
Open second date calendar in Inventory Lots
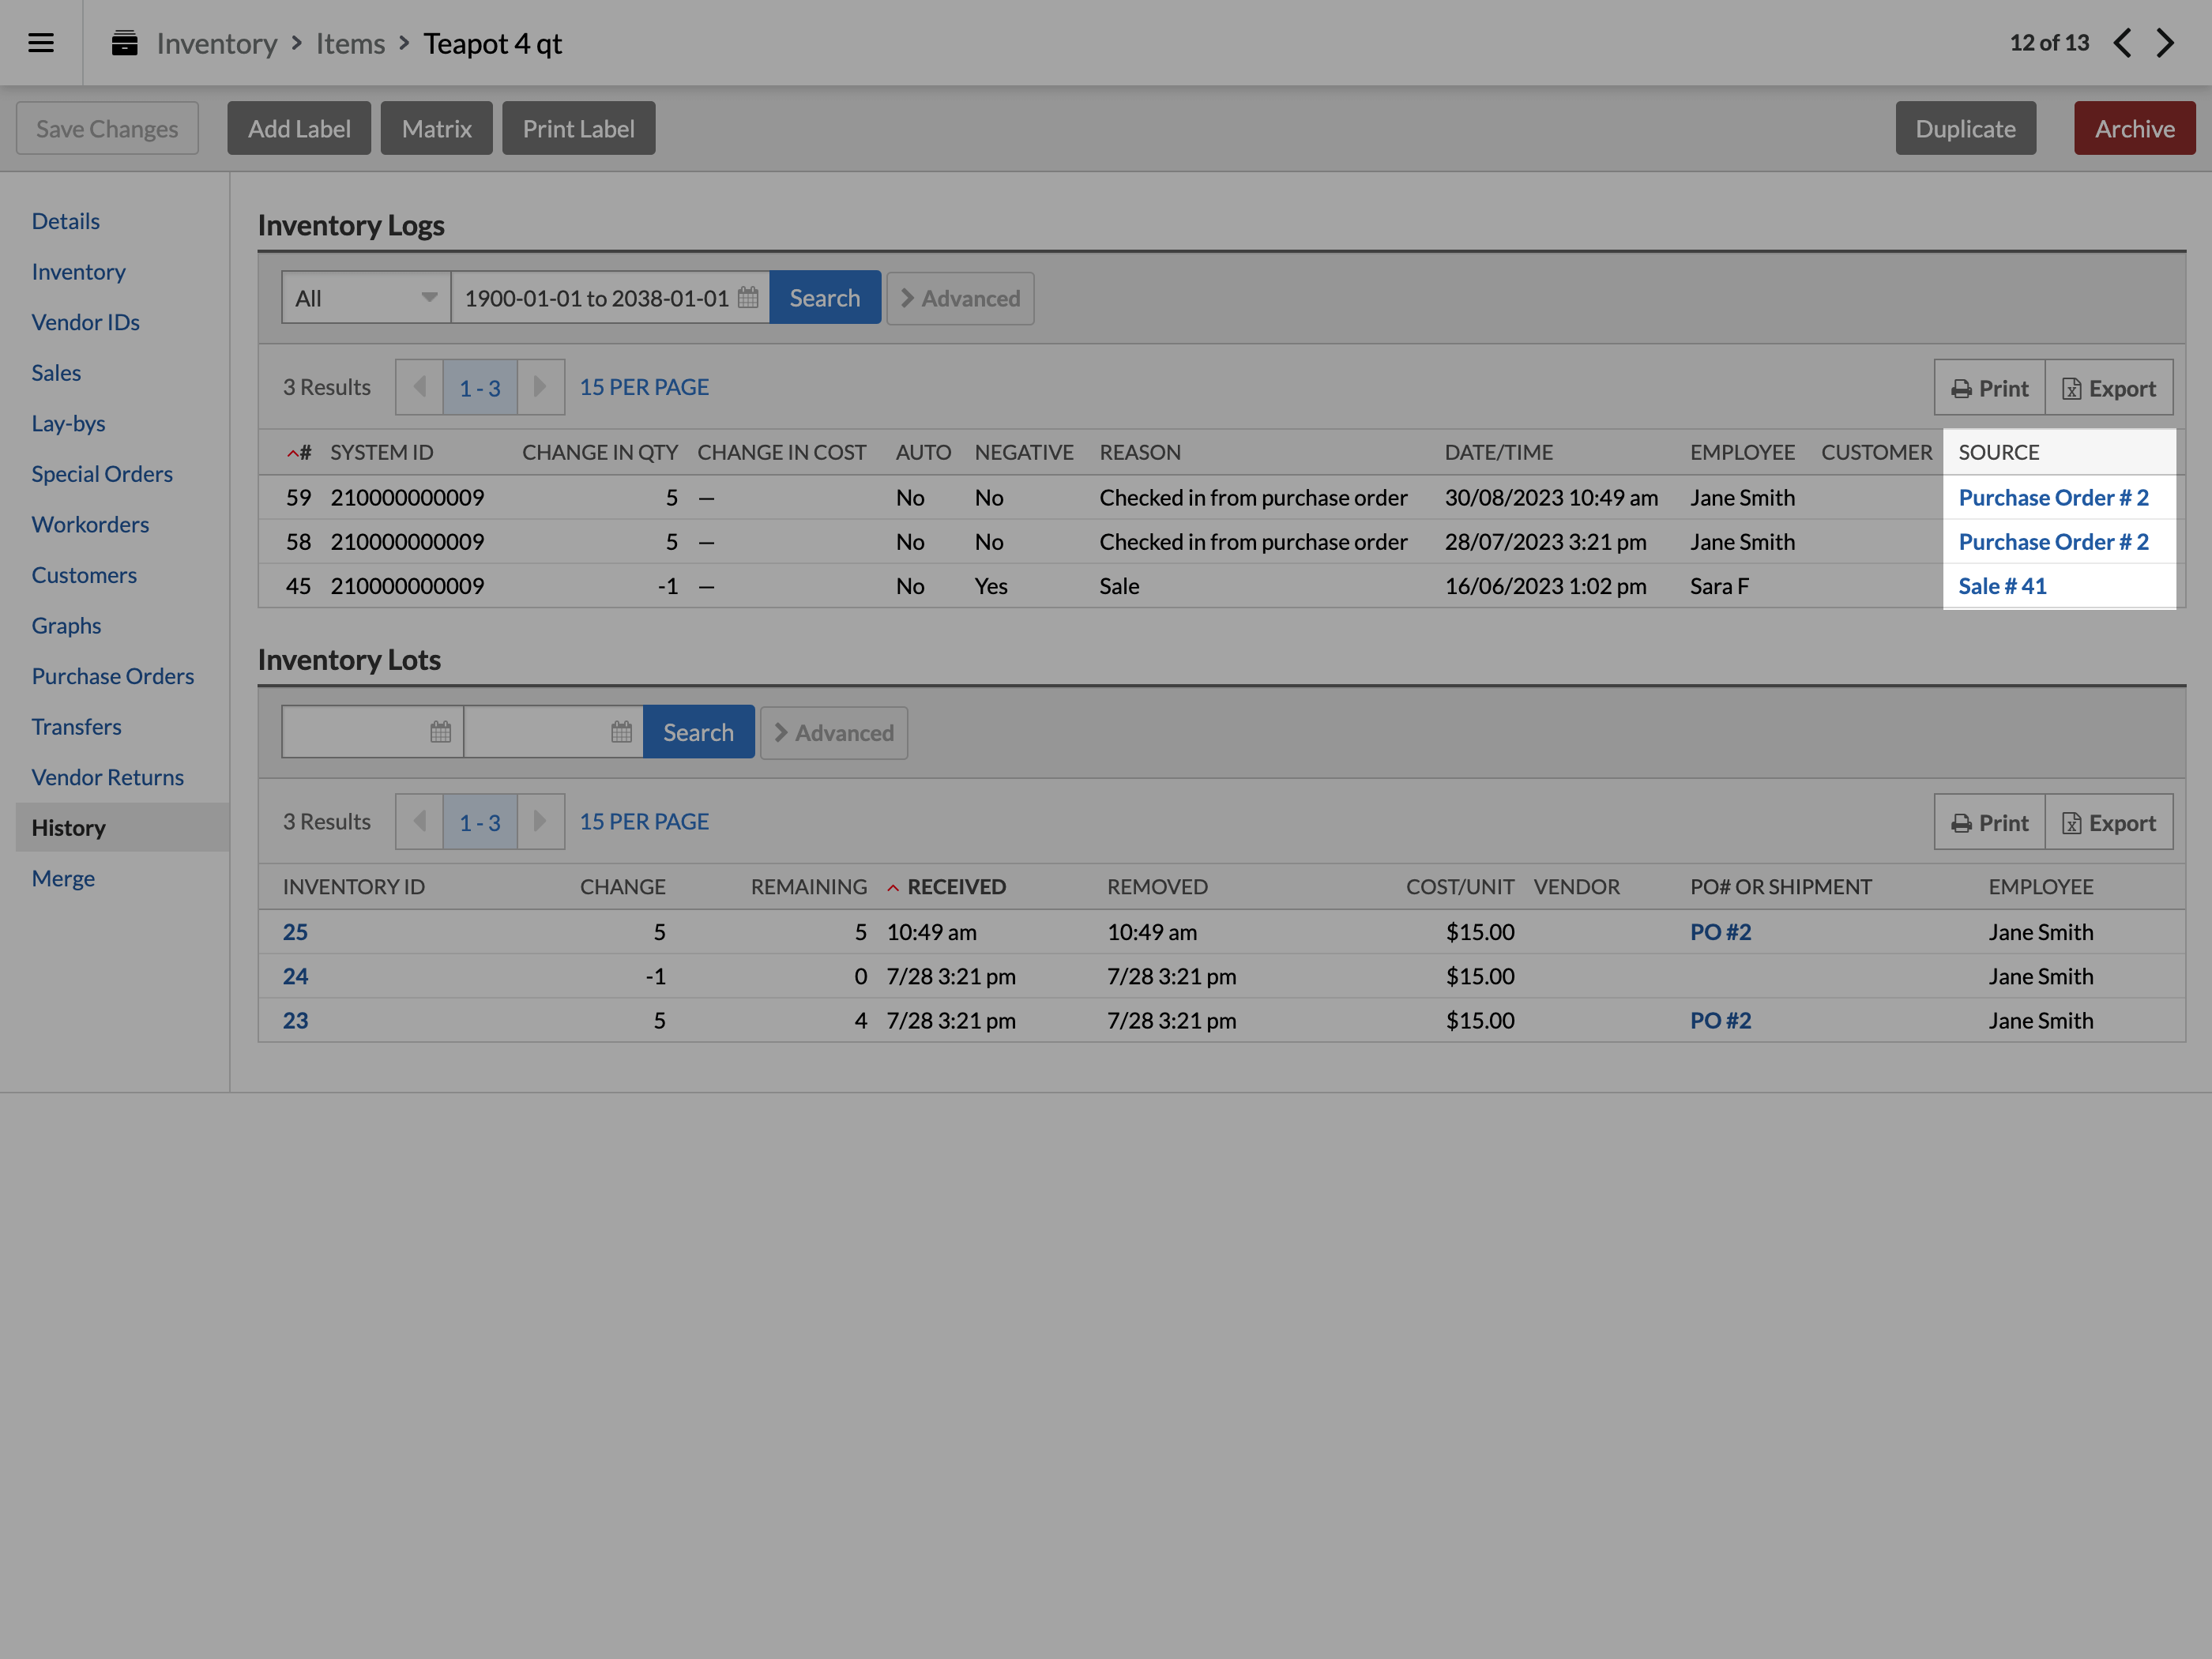621,732
